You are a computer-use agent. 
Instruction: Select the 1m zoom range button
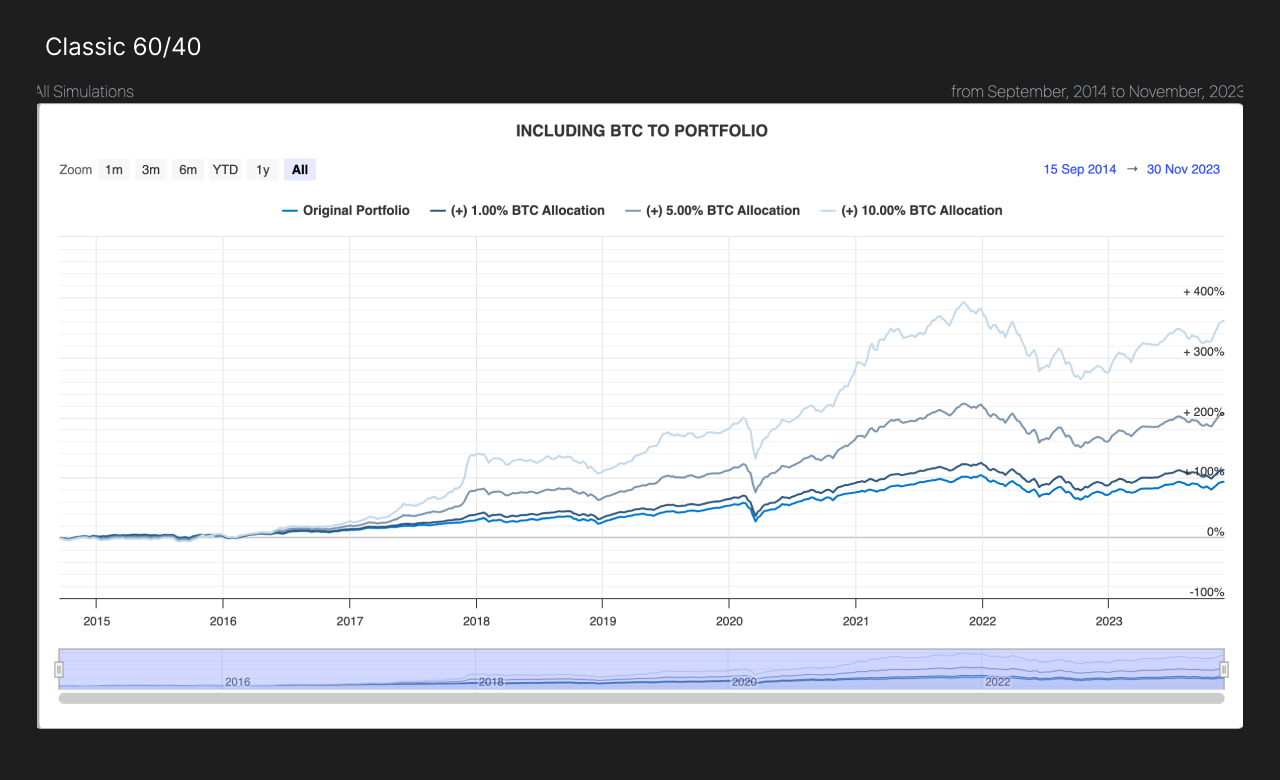pos(114,170)
